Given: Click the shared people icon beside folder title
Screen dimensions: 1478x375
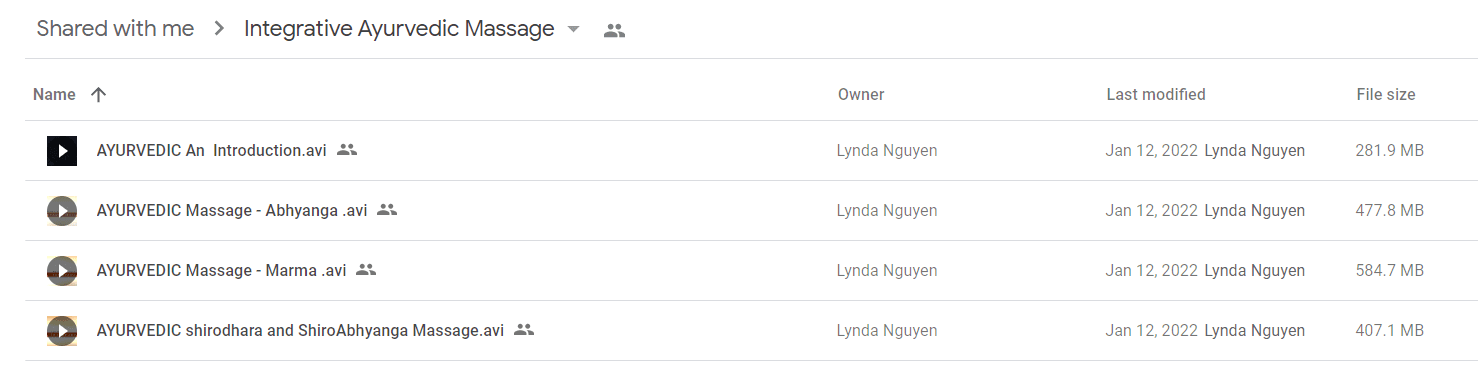Looking at the screenshot, I should tap(614, 30).
